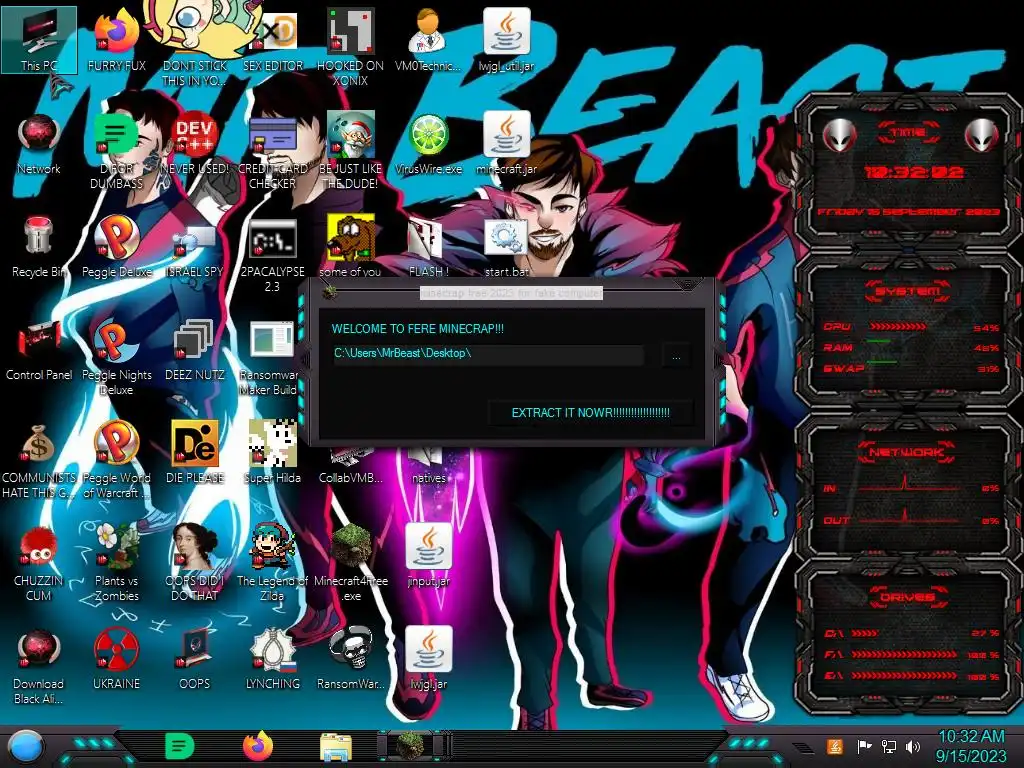Image resolution: width=1024 pixels, height=768 pixels.
Task: Launch Peggle World of Warcraft shortcut
Action: [116, 460]
